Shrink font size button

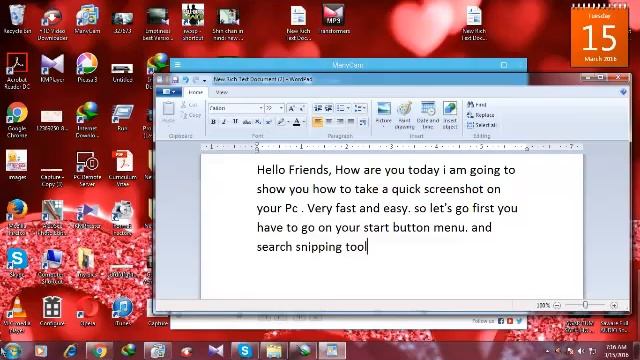[x=302, y=108]
